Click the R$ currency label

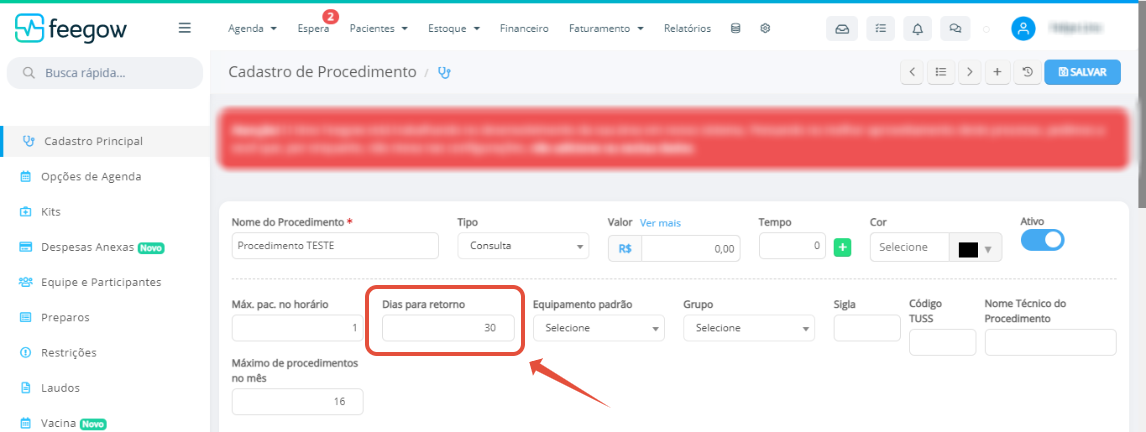625,249
